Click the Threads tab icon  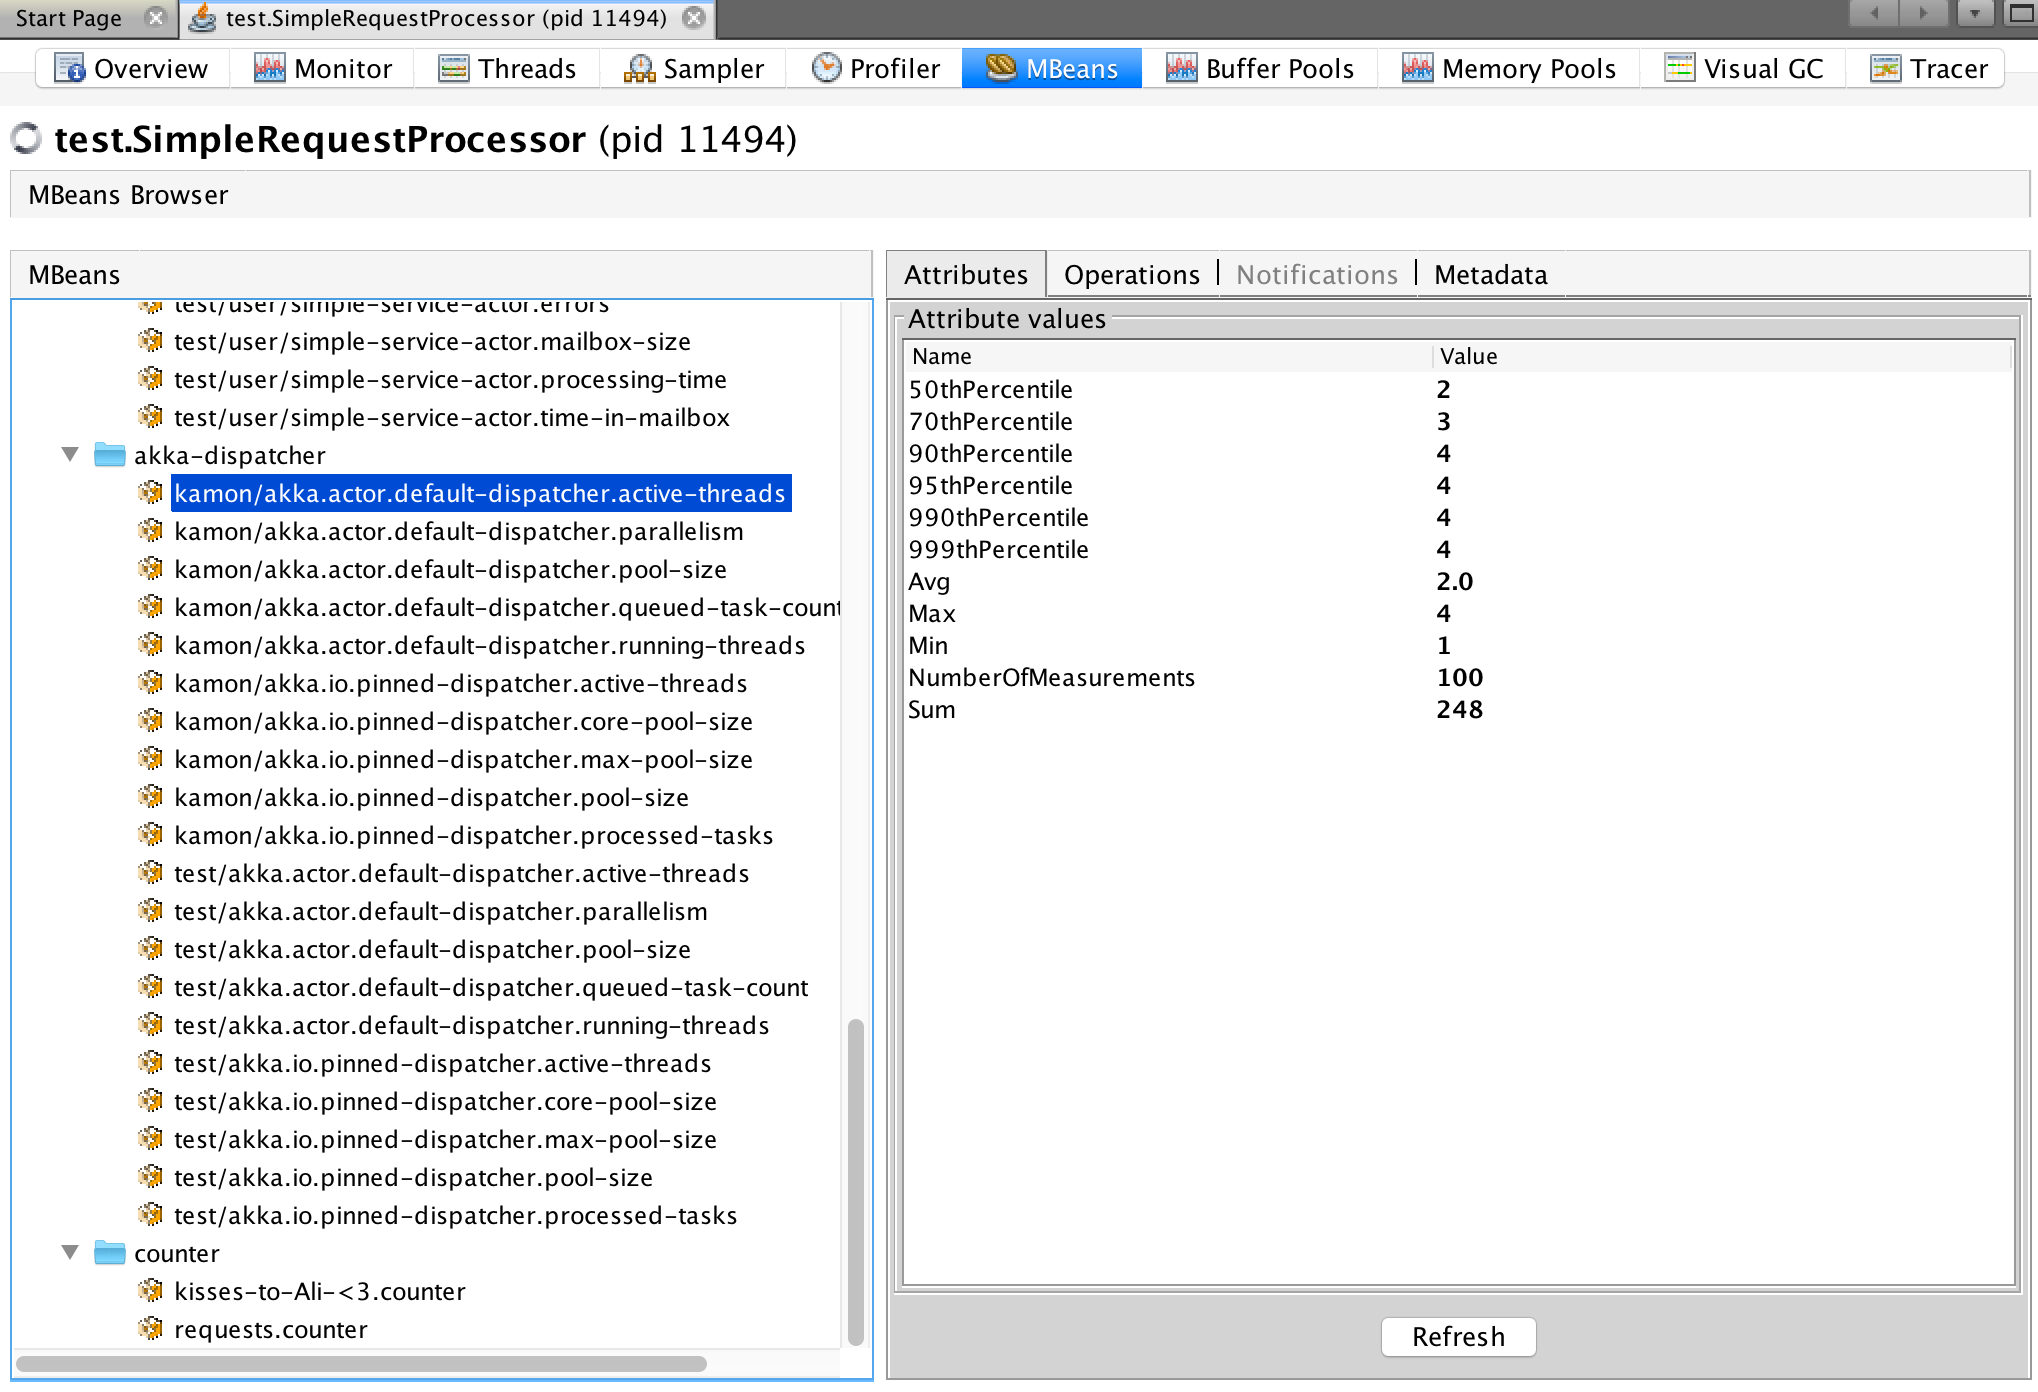pos(453,68)
